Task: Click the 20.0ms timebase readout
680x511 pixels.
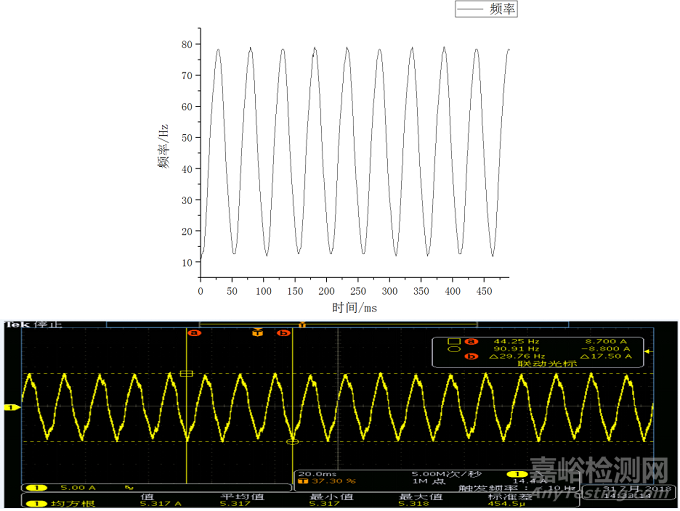Action: point(315,474)
